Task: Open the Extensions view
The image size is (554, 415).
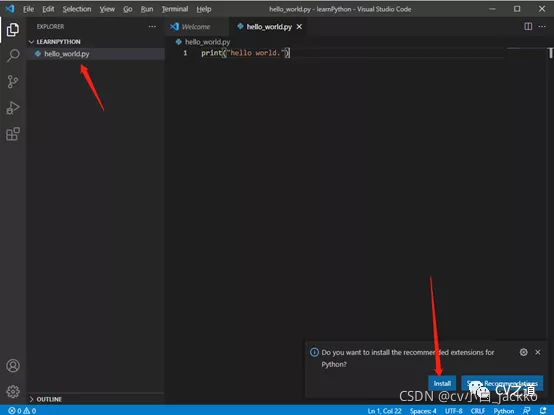Action: coord(13,134)
